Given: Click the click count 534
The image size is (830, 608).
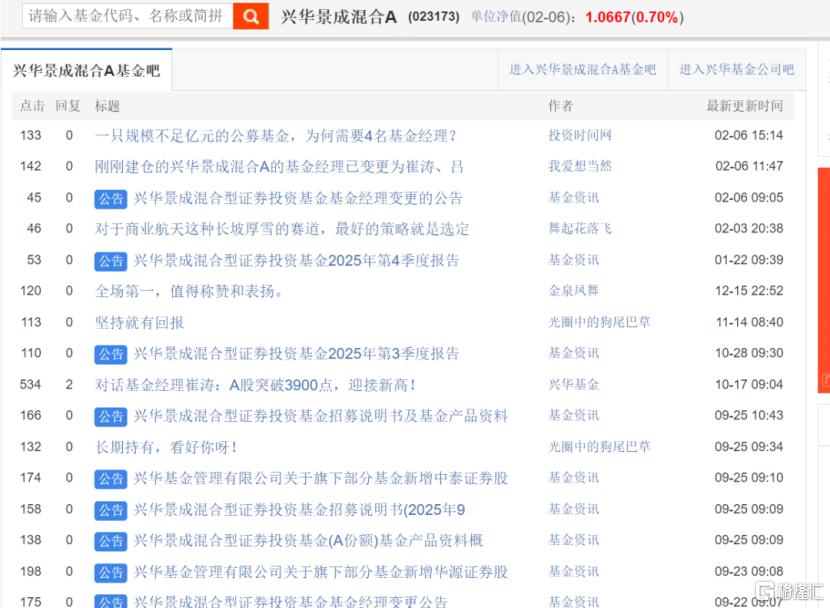Looking at the screenshot, I should click(x=30, y=384).
